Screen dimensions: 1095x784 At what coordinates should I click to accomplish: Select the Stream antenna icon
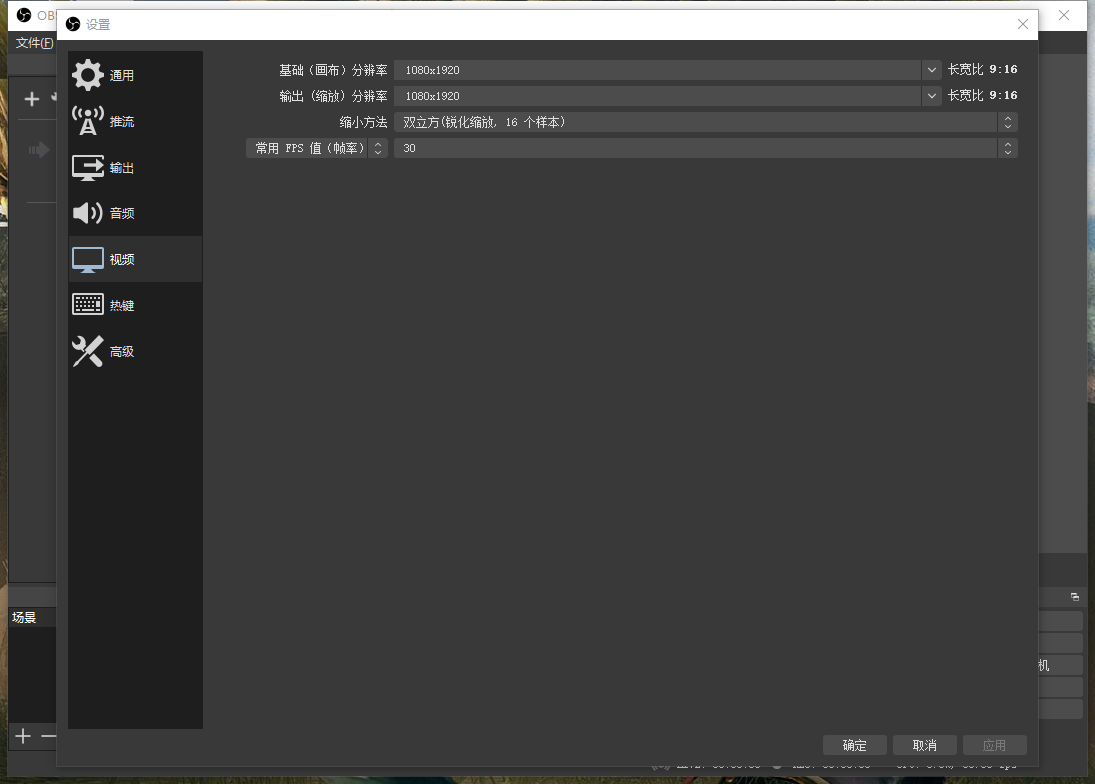click(x=88, y=121)
